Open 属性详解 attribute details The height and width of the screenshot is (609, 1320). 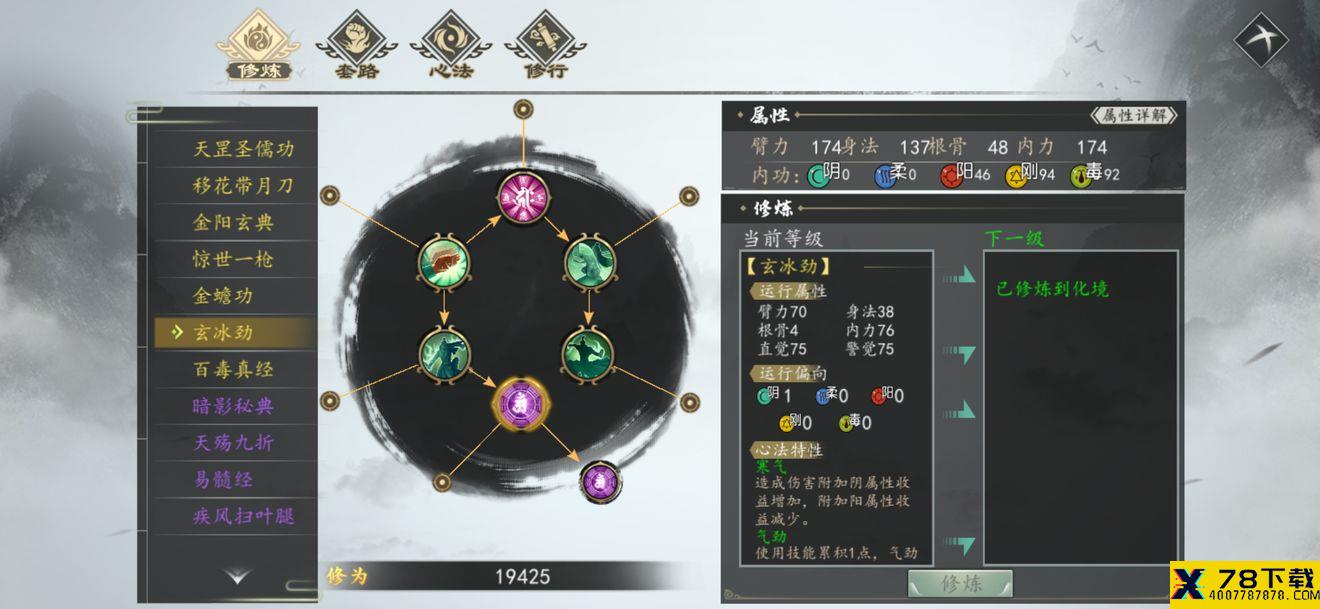click(1132, 115)
